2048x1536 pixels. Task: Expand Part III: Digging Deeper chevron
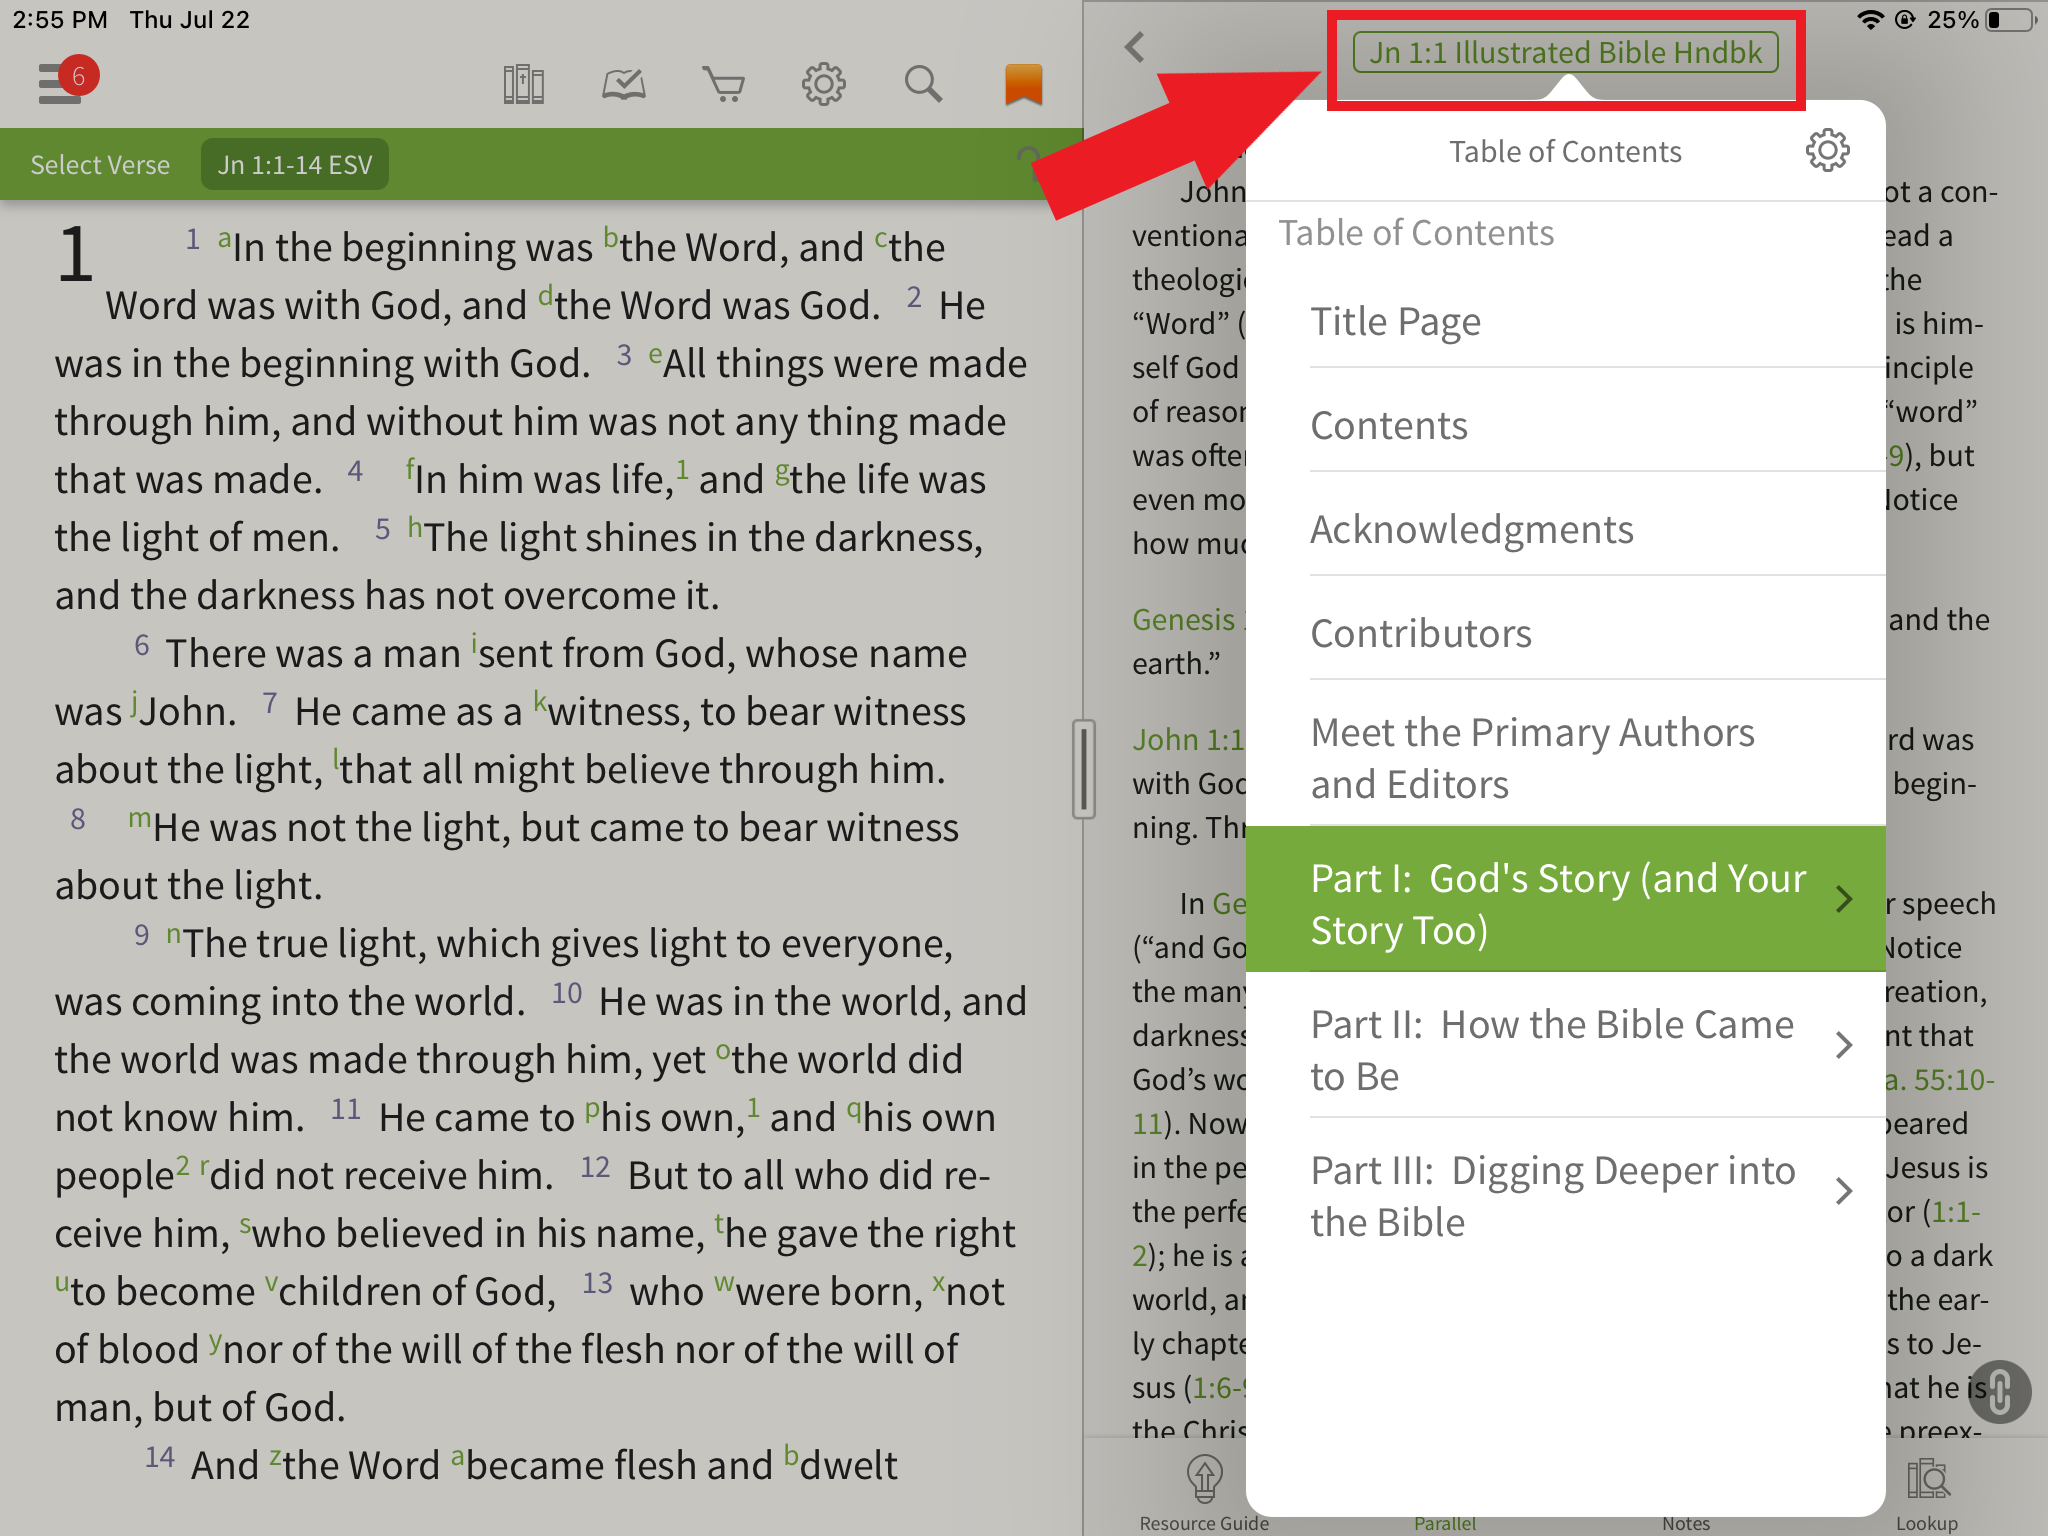click(1845, 1191)
